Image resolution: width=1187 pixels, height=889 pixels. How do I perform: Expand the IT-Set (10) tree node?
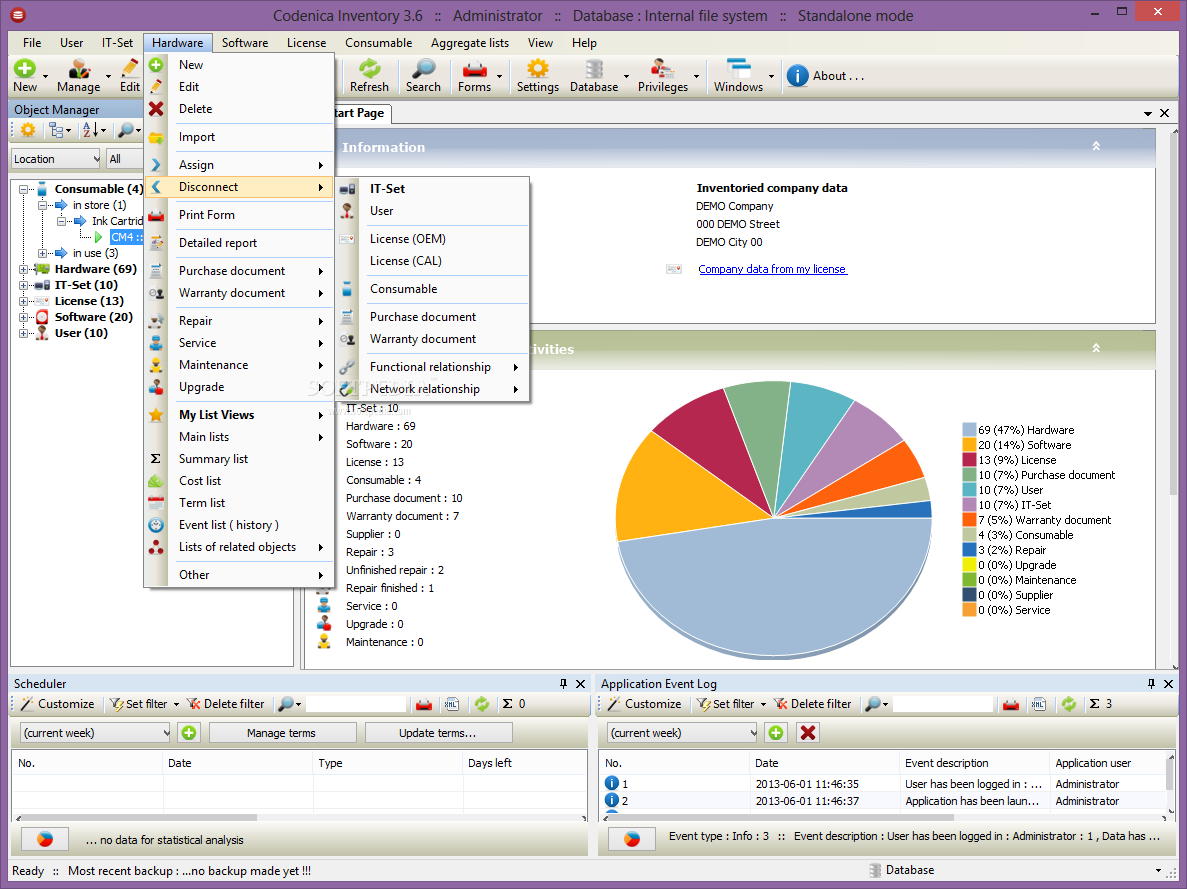(23, 285)
